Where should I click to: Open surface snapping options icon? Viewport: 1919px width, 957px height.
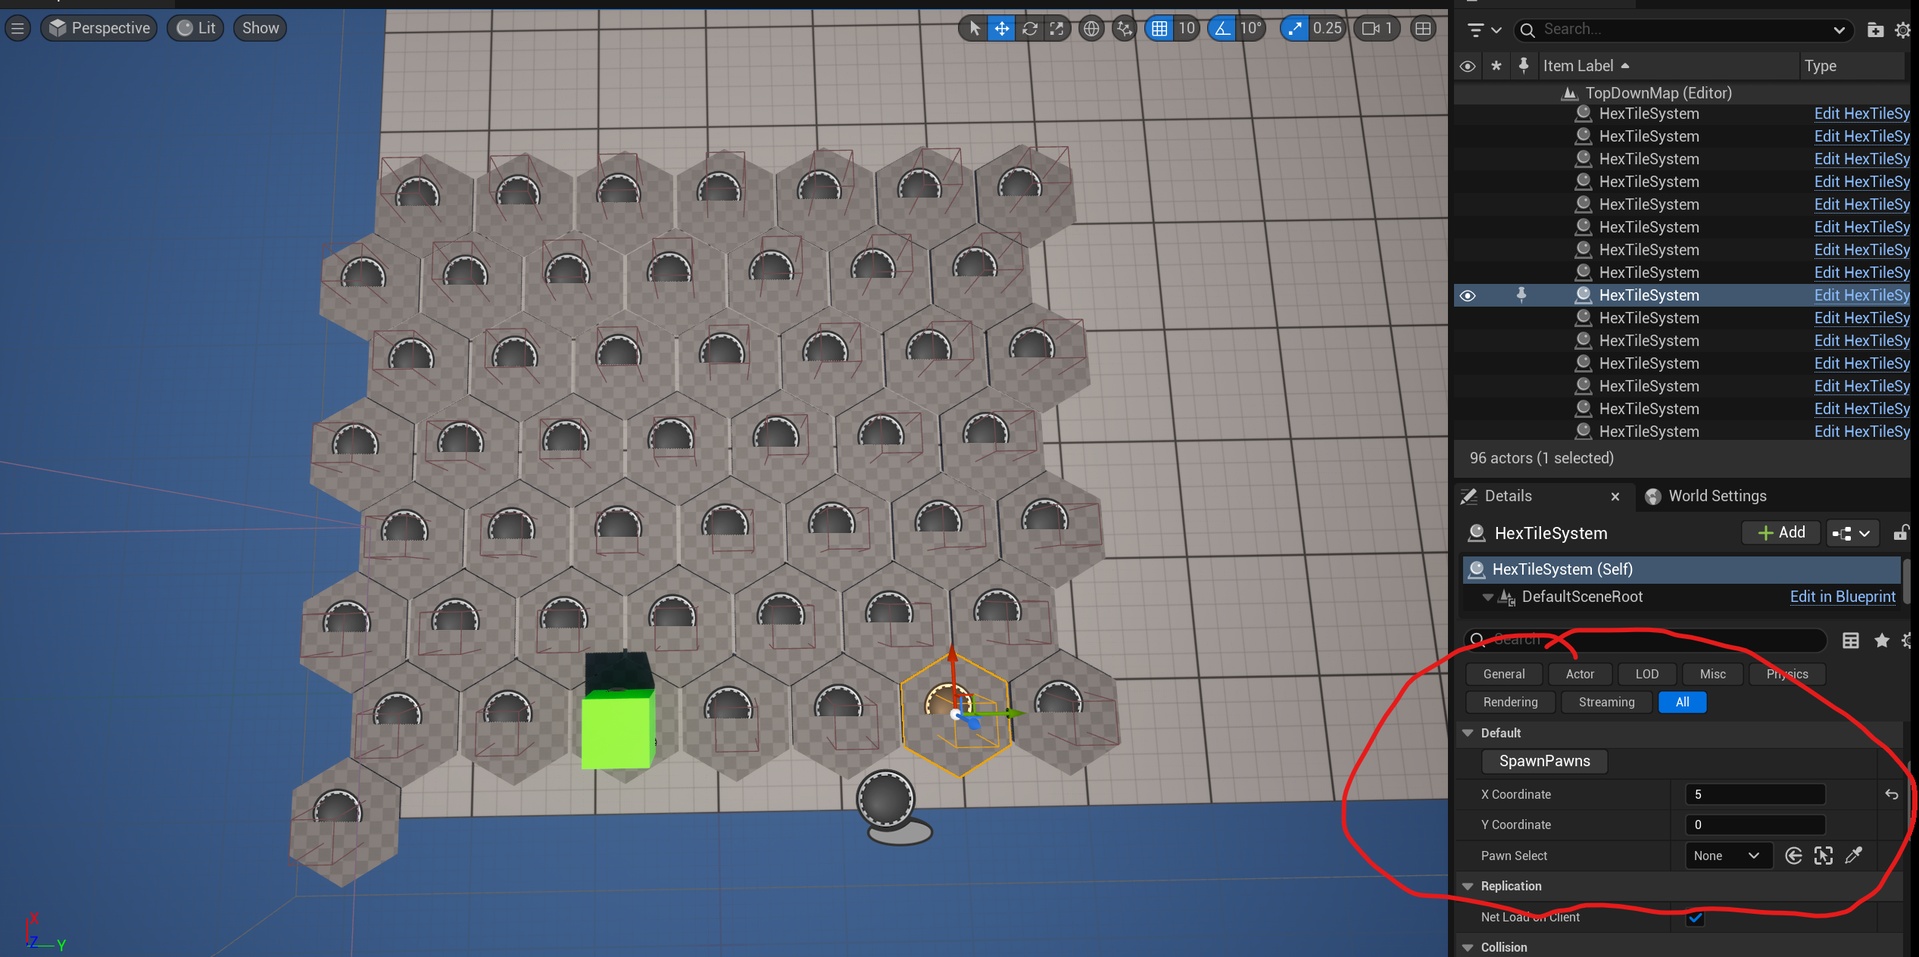(x=1124, y=28)
